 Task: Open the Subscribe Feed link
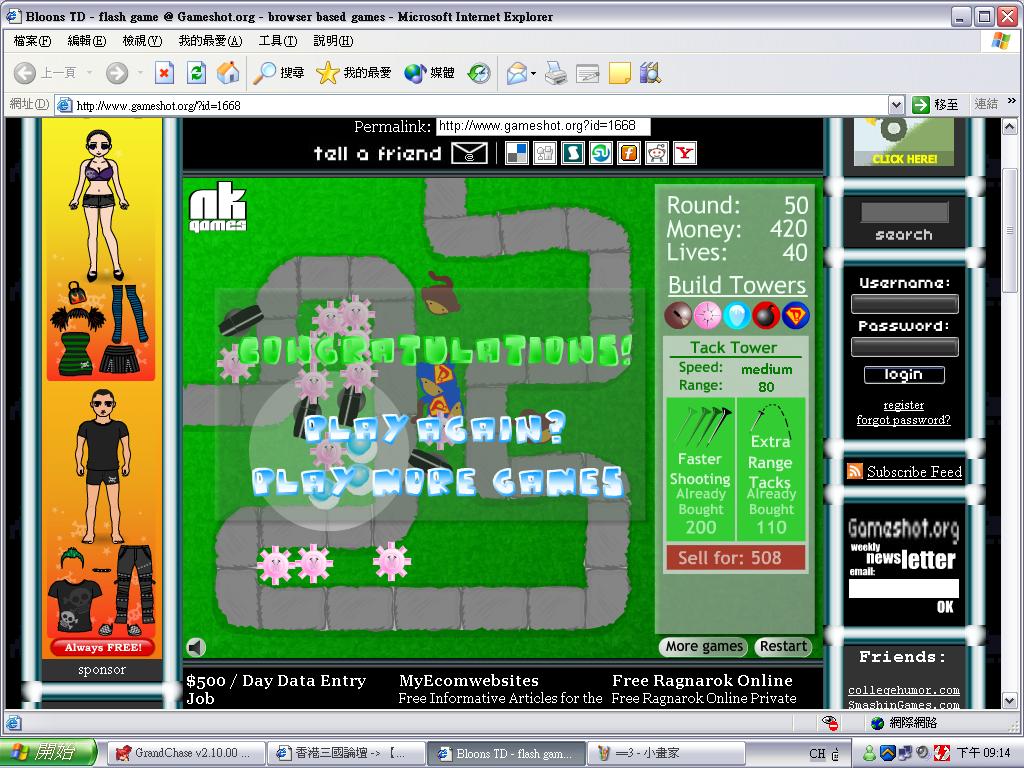click(914, 472)
